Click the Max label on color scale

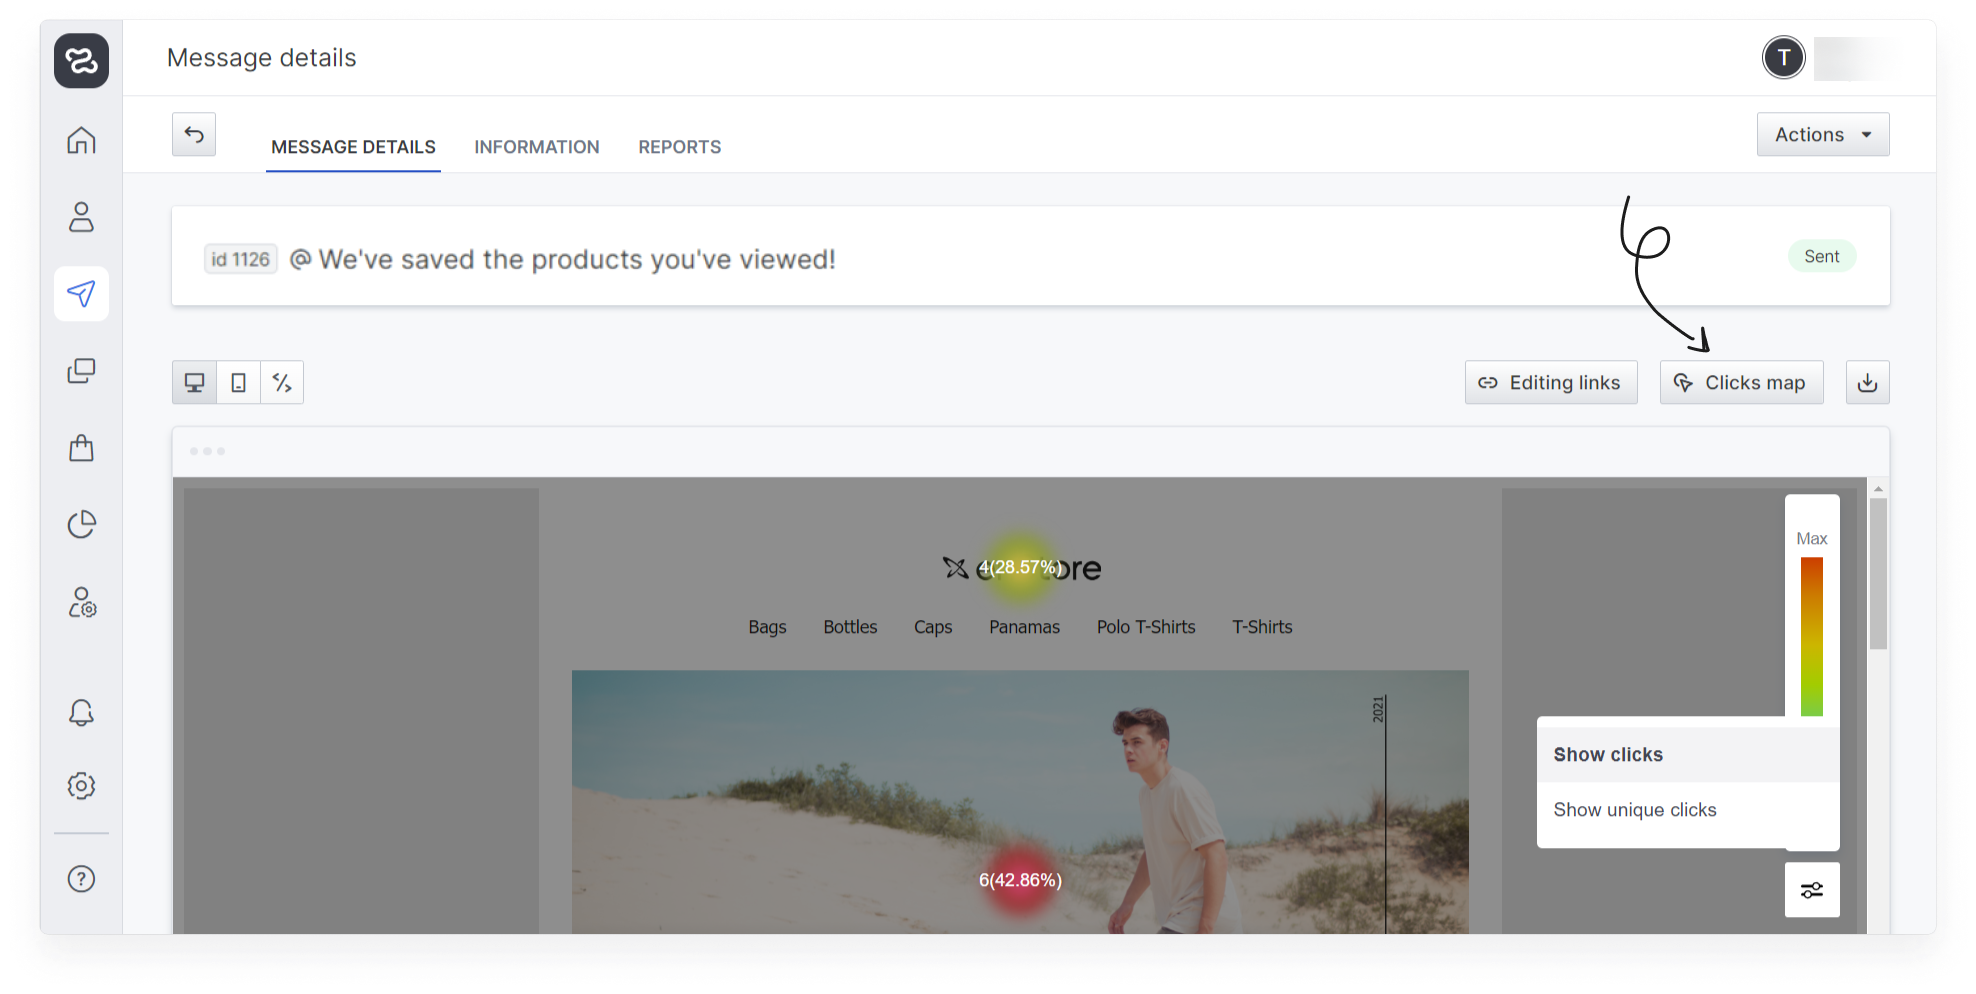[1812, 539]
